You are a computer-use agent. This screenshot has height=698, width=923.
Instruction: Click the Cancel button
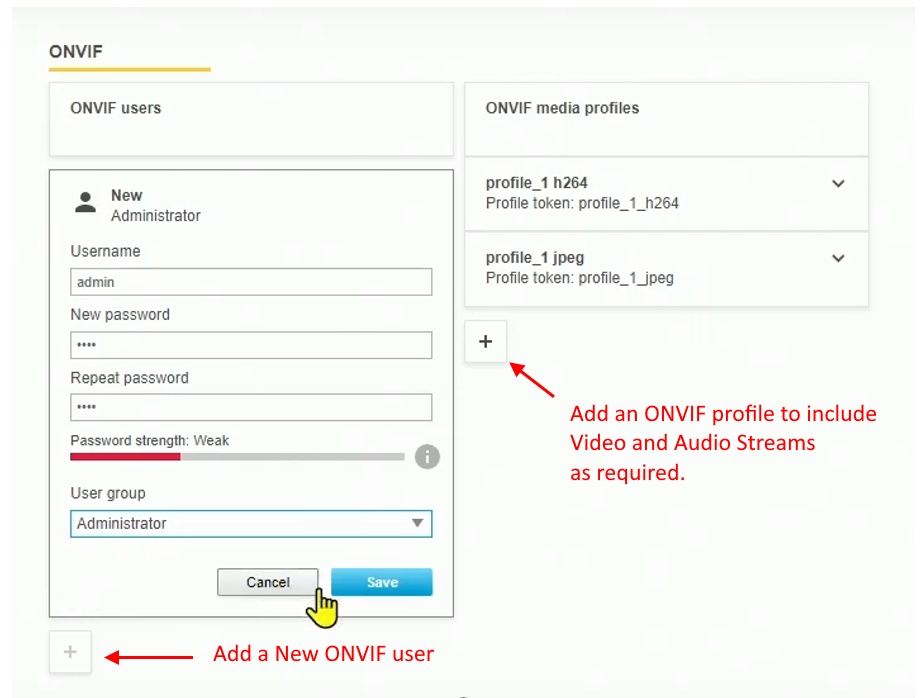pos(267,582)
